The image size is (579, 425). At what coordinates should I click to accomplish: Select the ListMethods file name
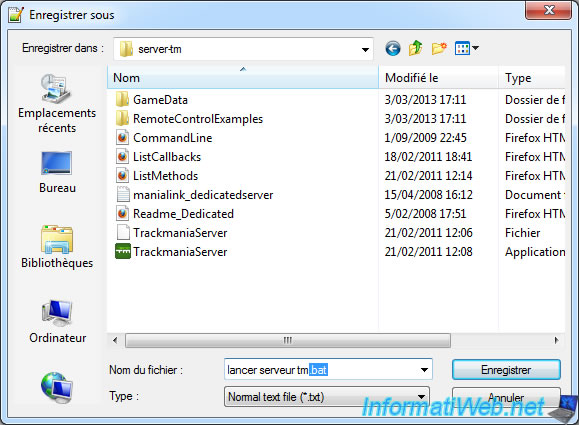click(165, 176)
